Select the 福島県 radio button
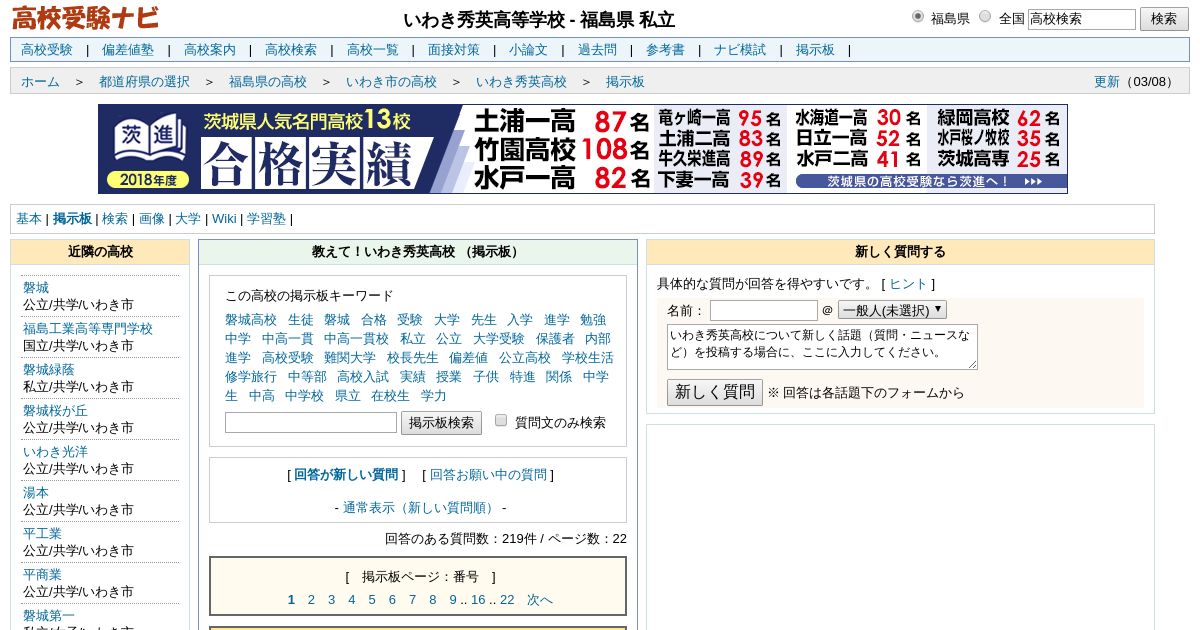1200x630 pixels. click(x=918, y=16)
